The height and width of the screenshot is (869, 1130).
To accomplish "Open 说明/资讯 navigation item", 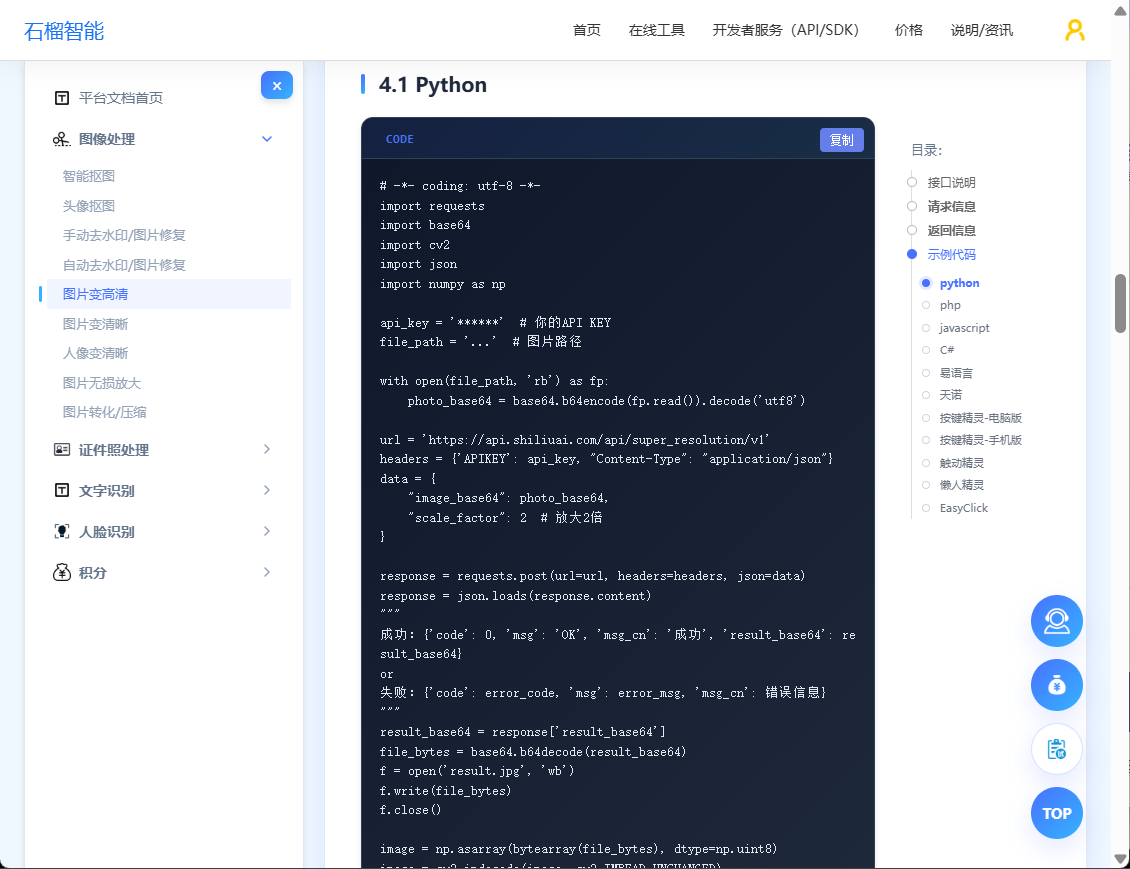I will (982, 30).
